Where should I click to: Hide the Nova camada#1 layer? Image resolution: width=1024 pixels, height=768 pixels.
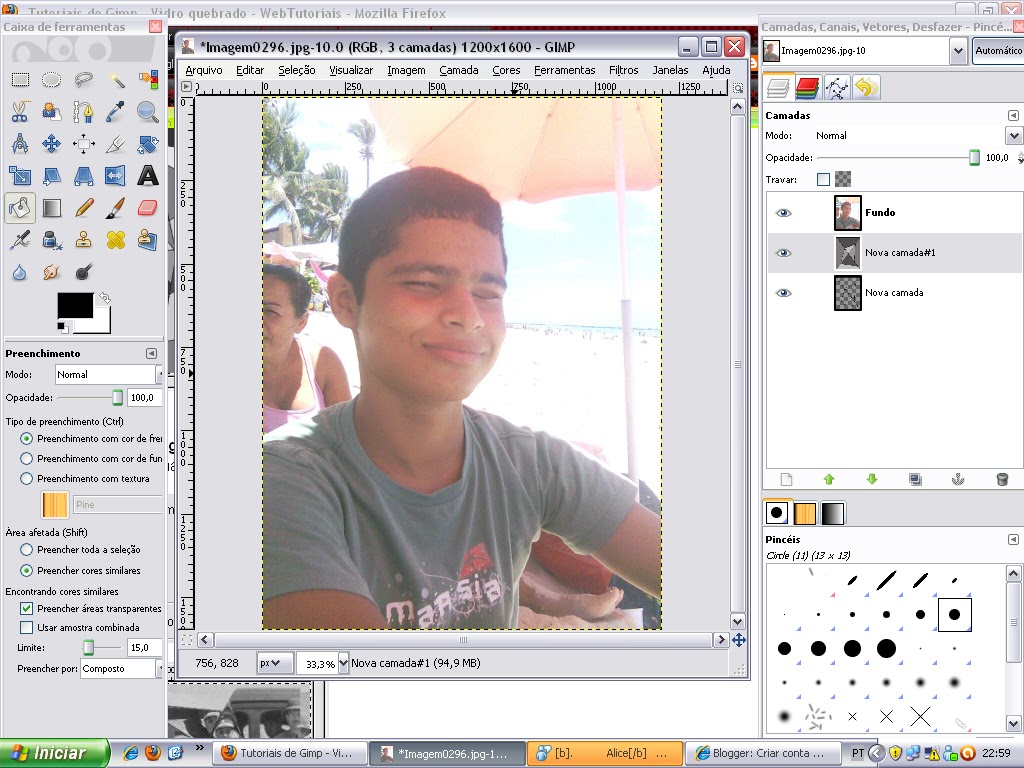[783, 253]
